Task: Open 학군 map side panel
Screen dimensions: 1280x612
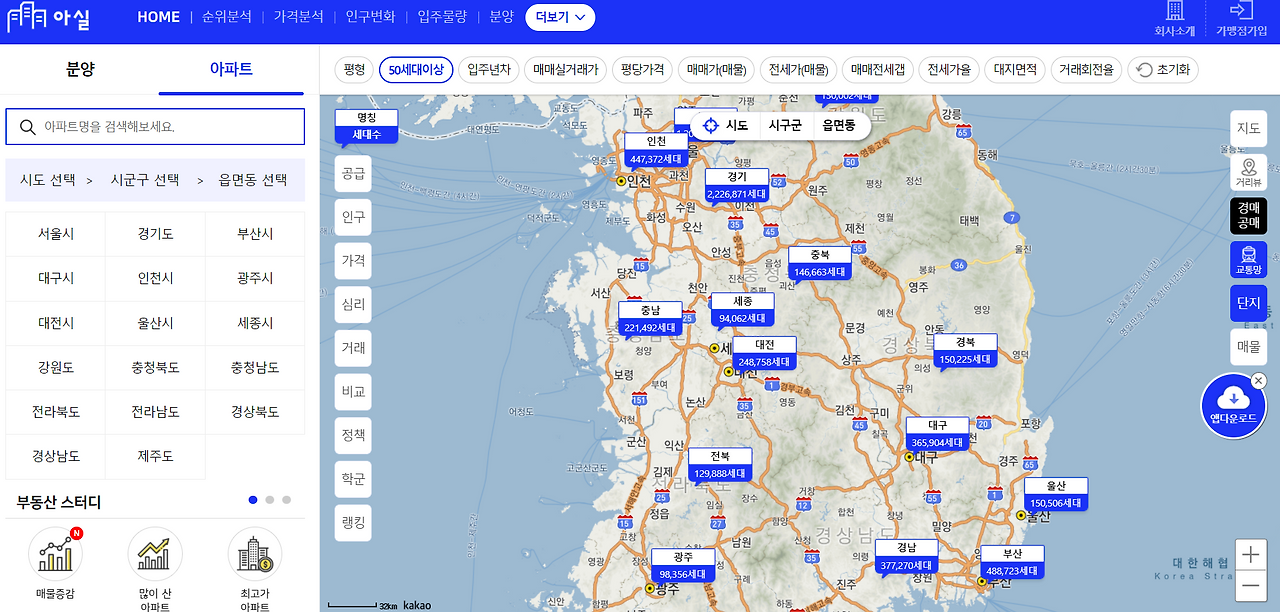Action: click(x=353, y=479)
